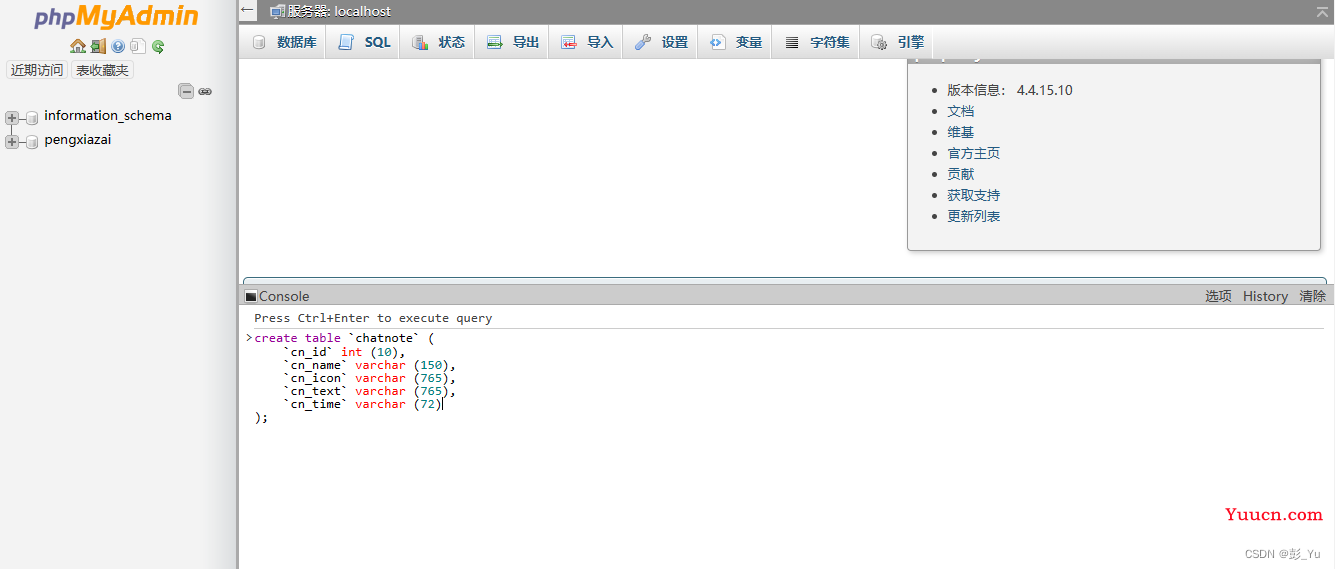Click the `cn_time` column in the query
Viewport: 1335px width, 569px height.
tap(315, 404)
